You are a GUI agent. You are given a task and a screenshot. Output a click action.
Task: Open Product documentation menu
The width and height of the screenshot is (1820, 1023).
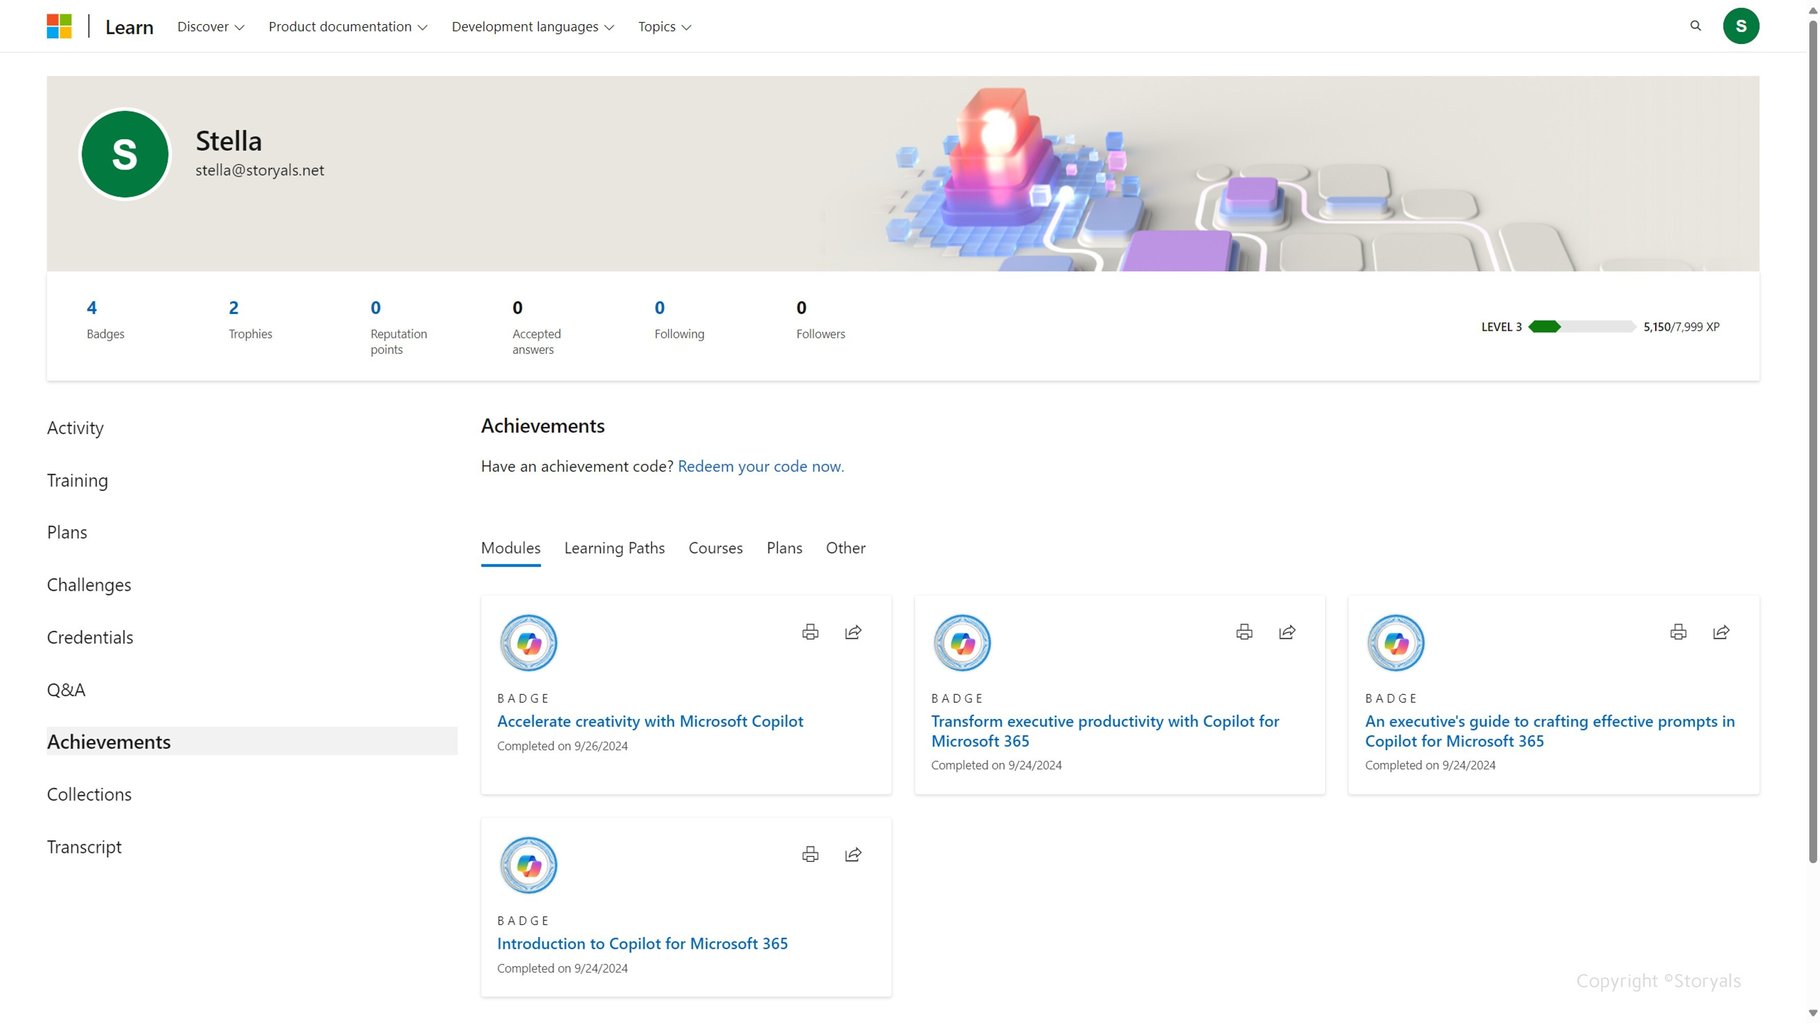tap(347, 26)
